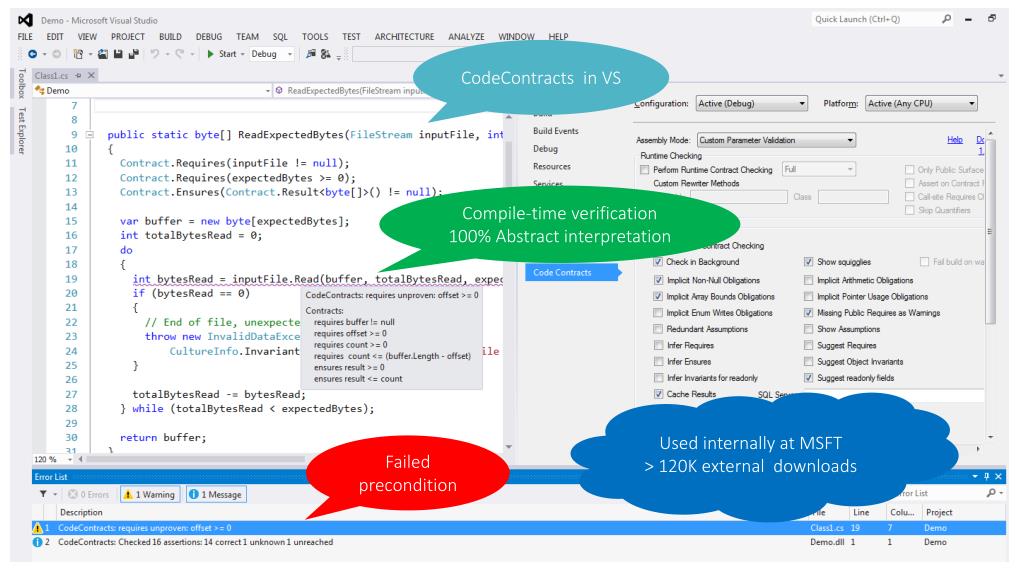Uncheck Implicit Array Bounds Obligations

click(x=658, y=296)
